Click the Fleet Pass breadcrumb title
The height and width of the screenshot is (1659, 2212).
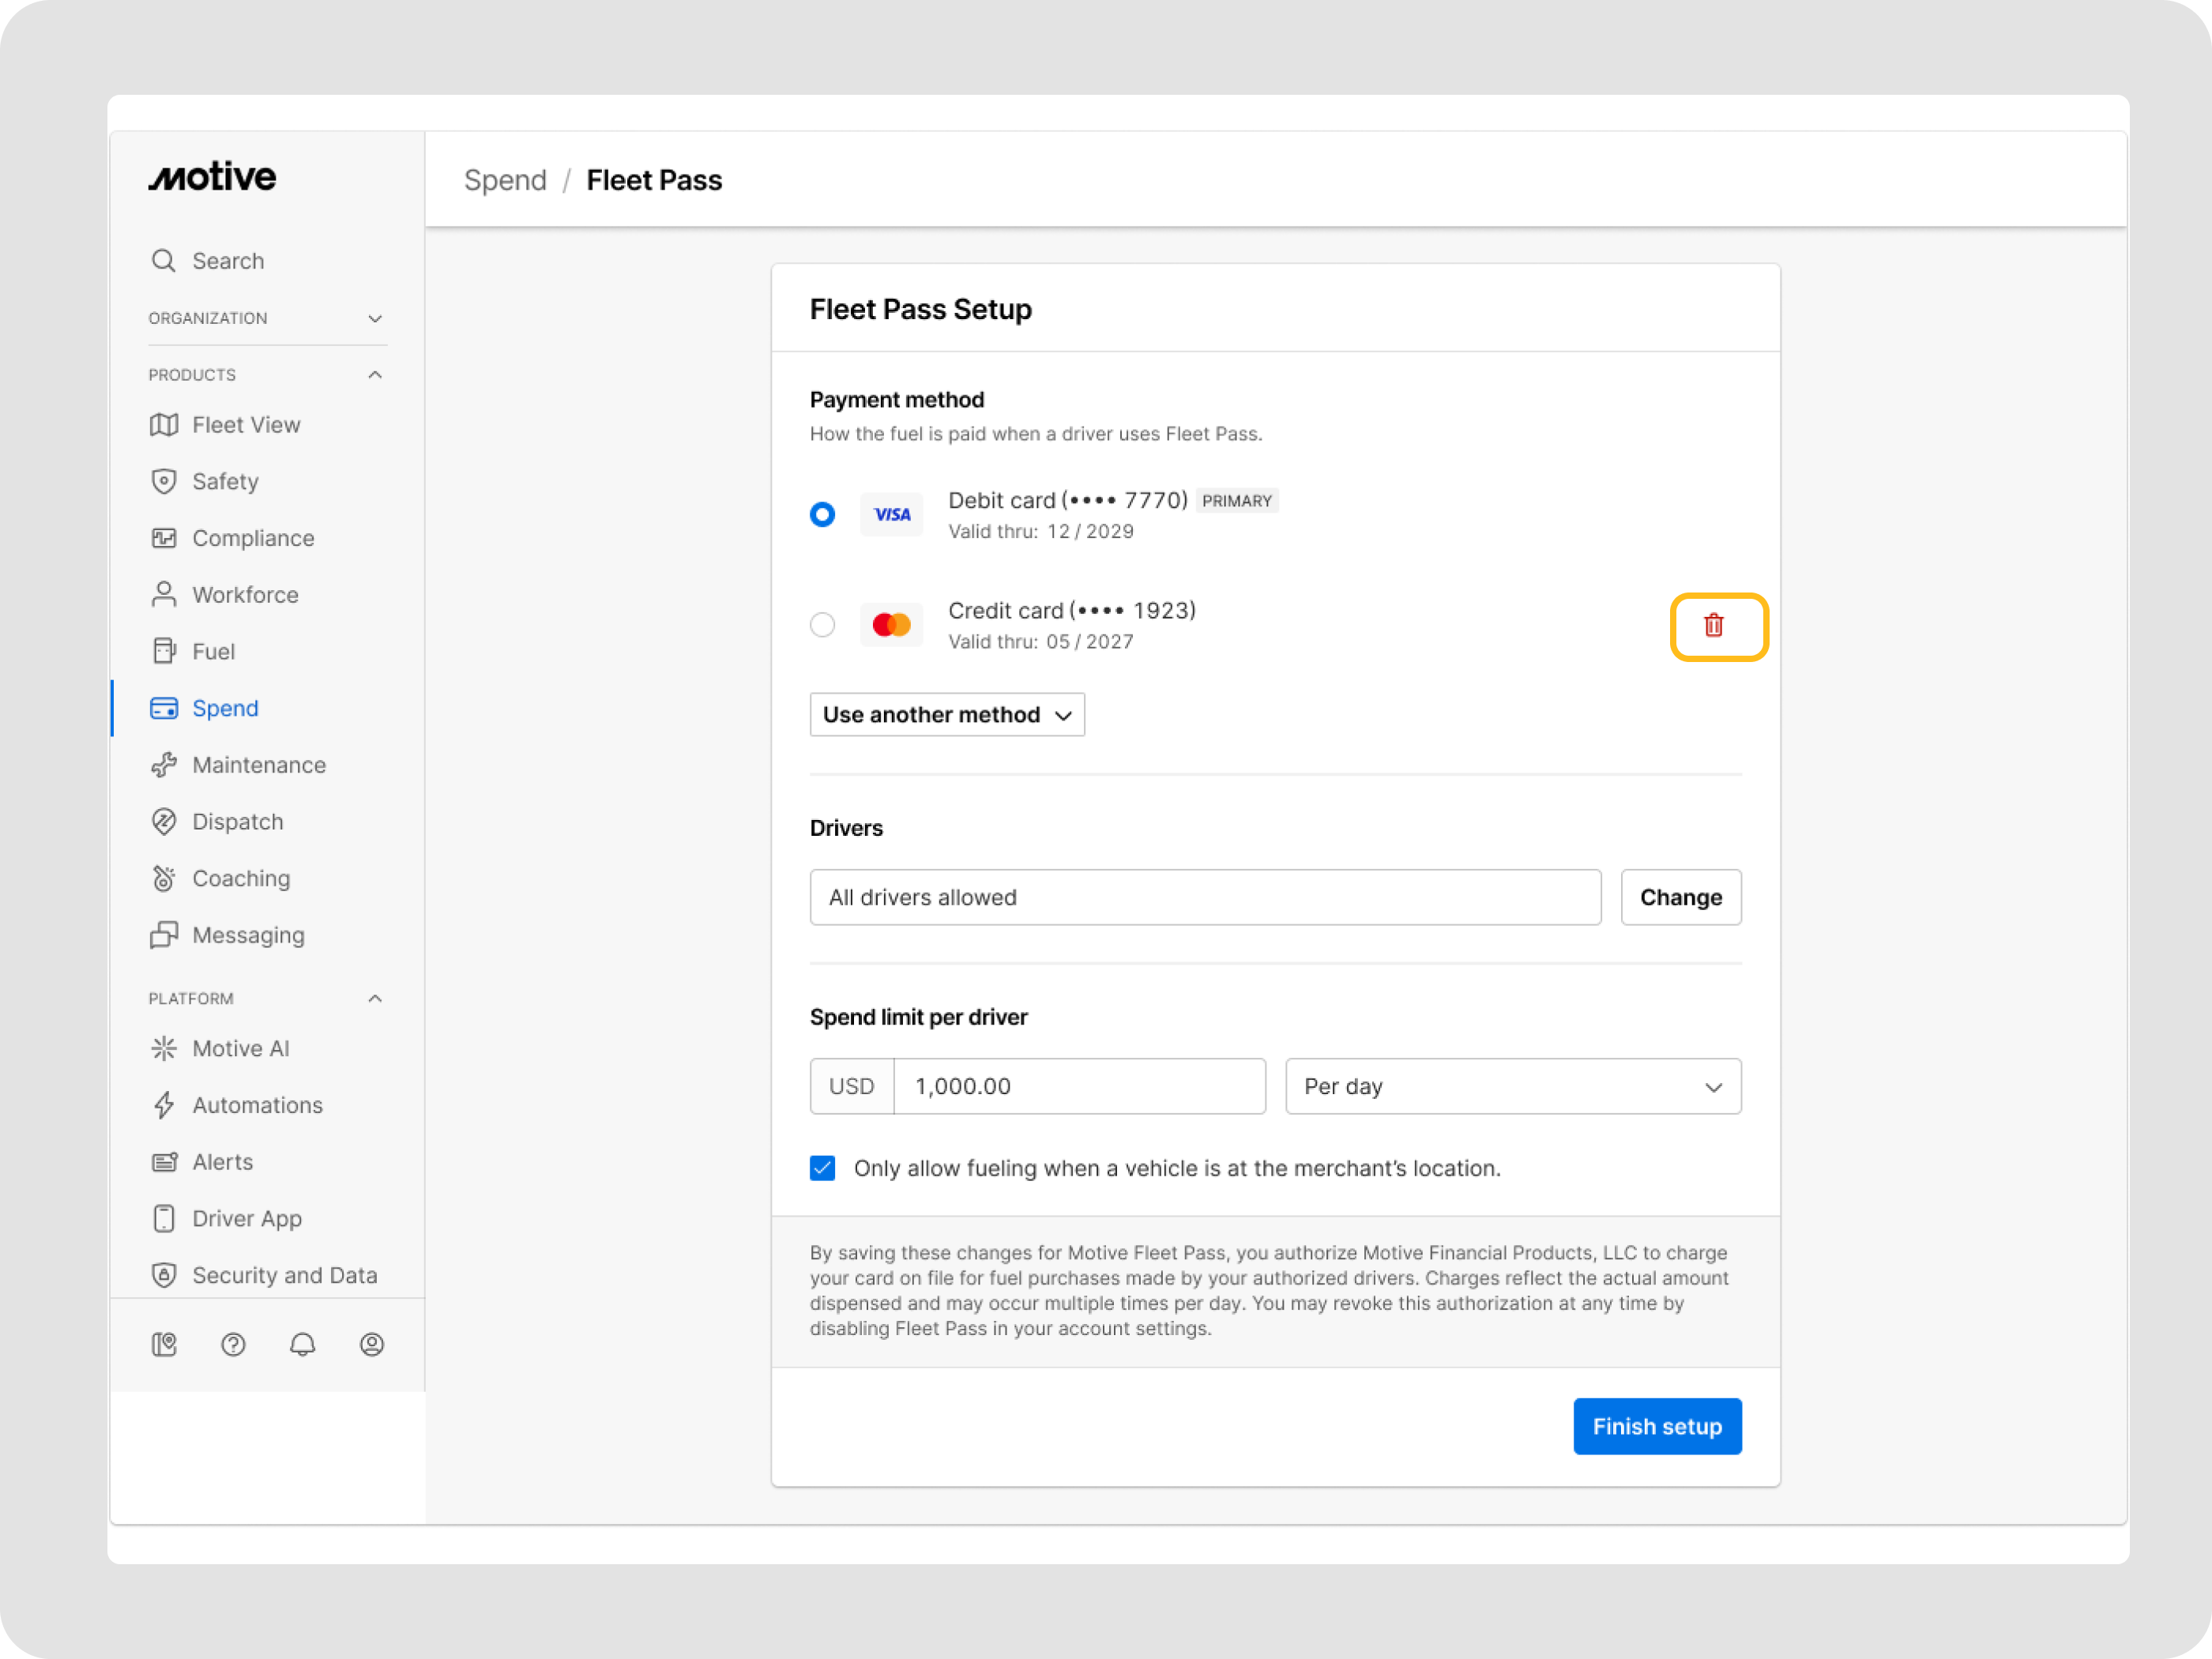pyautogui.click(x=654, y=180)
